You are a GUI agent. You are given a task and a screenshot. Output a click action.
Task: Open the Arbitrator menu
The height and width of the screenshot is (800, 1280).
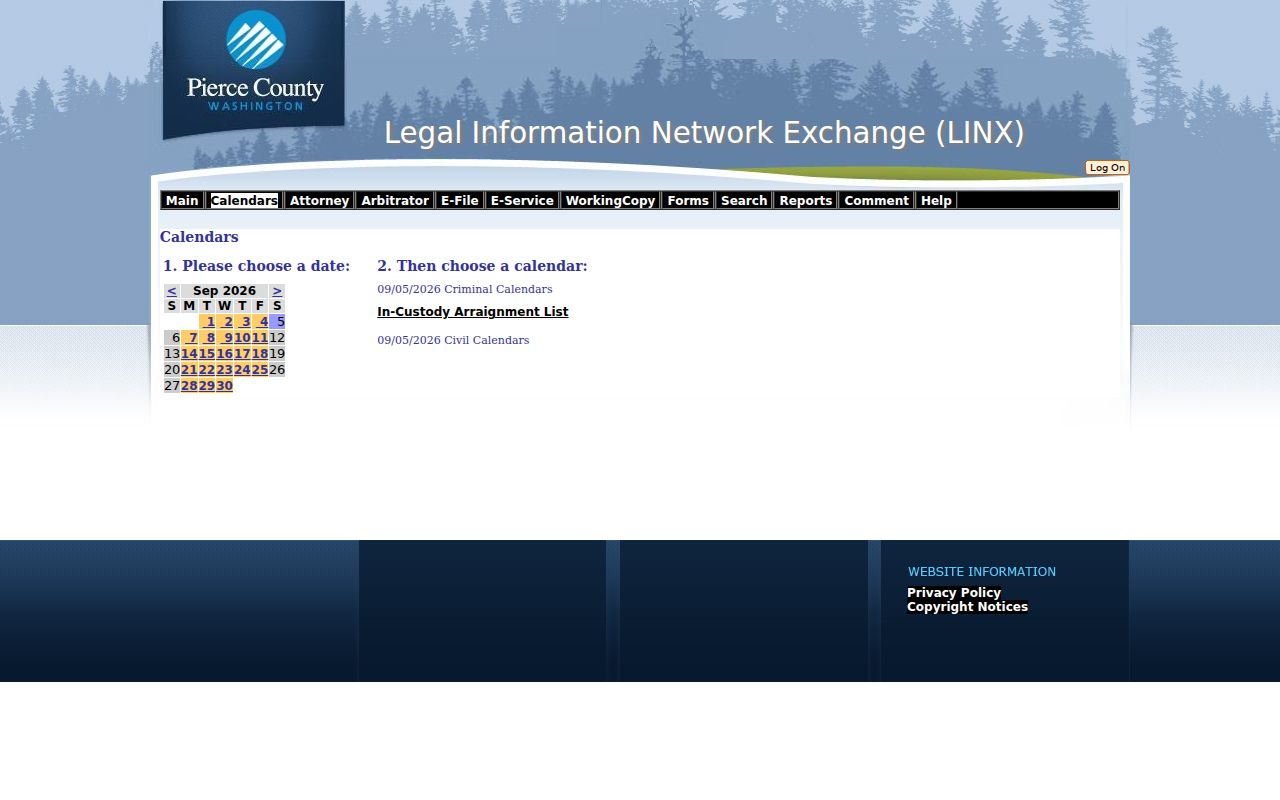point(395,201)
